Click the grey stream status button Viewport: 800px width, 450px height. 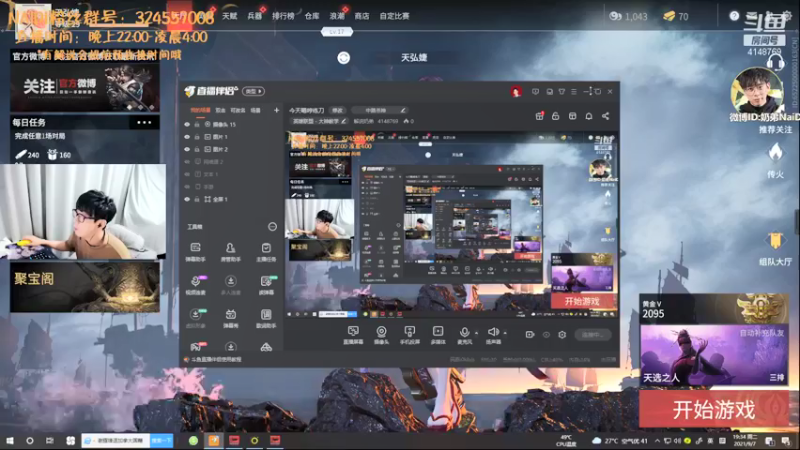click(x=592, y=335)
